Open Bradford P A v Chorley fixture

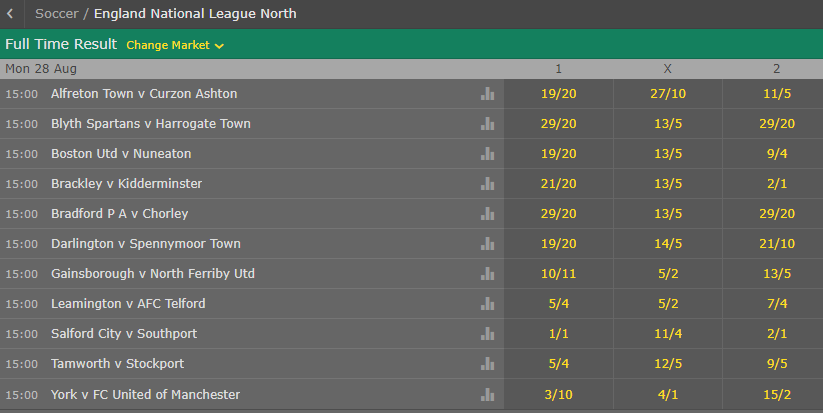point(120,214)
